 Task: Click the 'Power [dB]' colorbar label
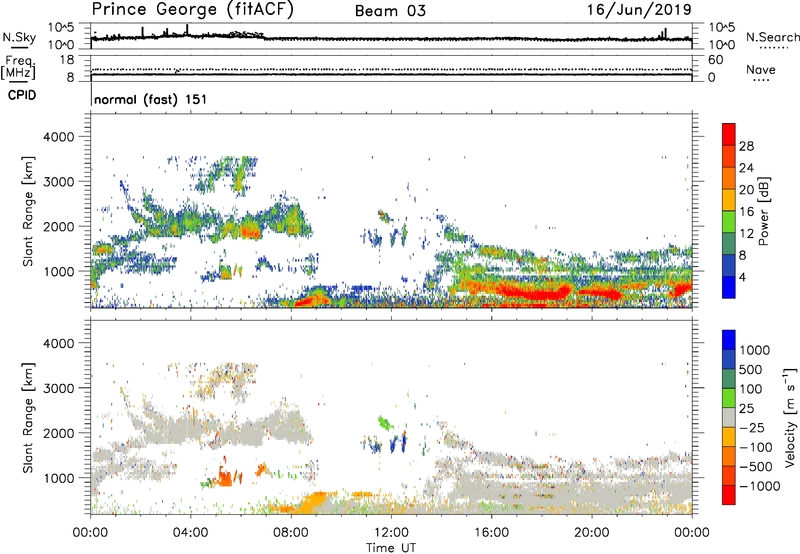pos(763,211)
